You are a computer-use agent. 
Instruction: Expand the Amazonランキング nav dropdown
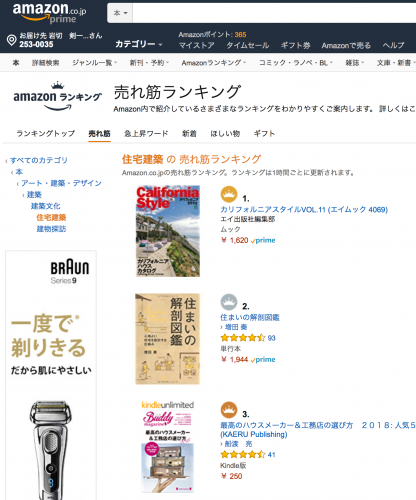214,63
